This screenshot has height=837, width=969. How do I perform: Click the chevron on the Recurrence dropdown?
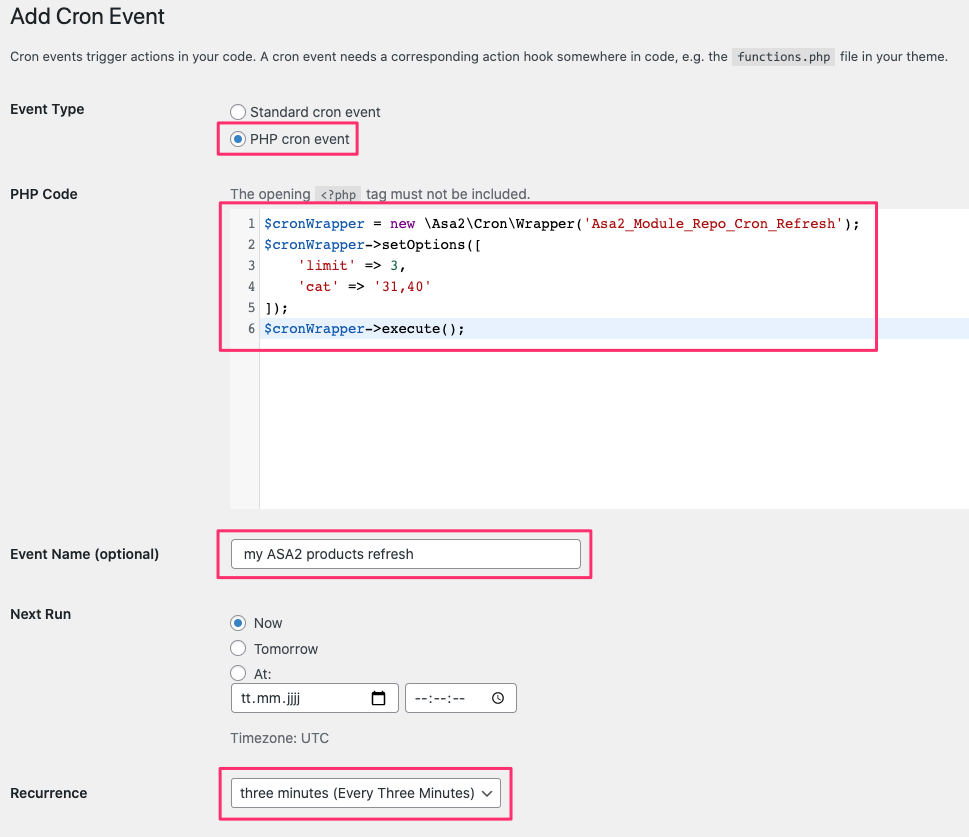(x=486, y=792)
